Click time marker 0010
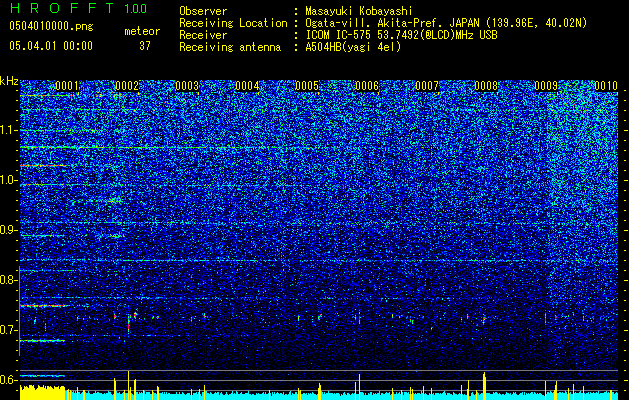Viewport: 629px width, 400px height. [606, 86]
